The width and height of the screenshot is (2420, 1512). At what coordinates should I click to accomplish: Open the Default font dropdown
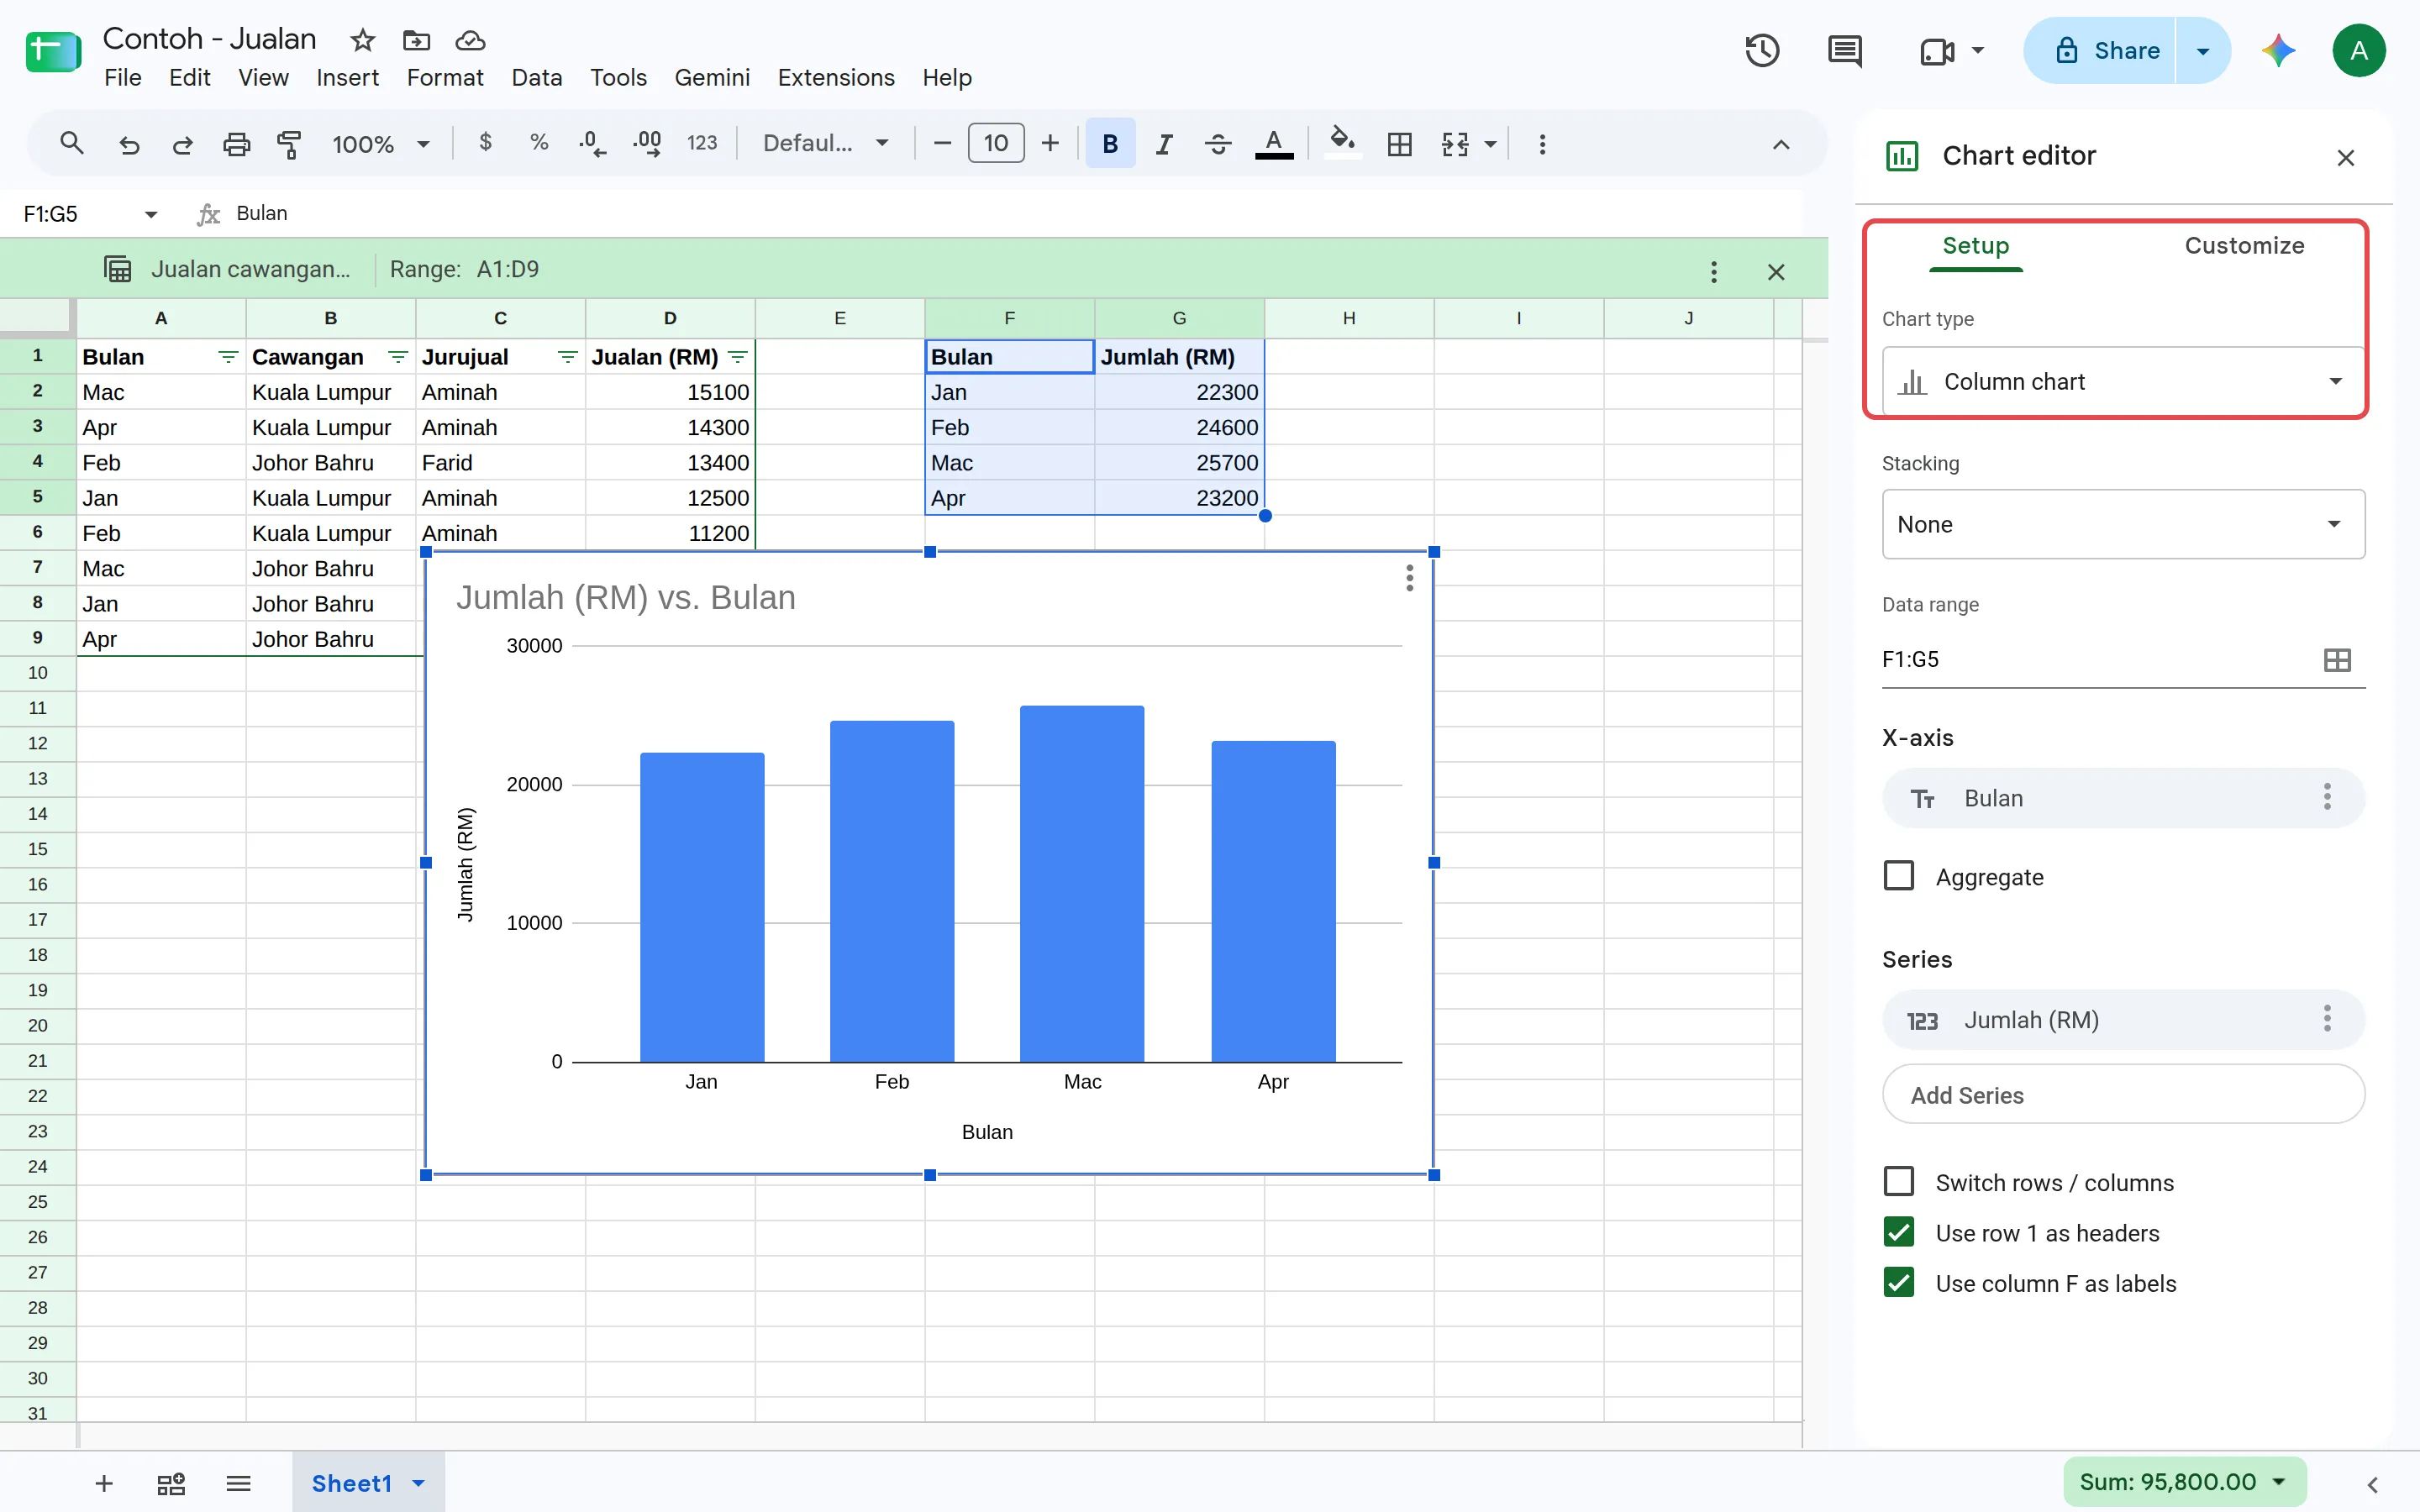point(826,144)
